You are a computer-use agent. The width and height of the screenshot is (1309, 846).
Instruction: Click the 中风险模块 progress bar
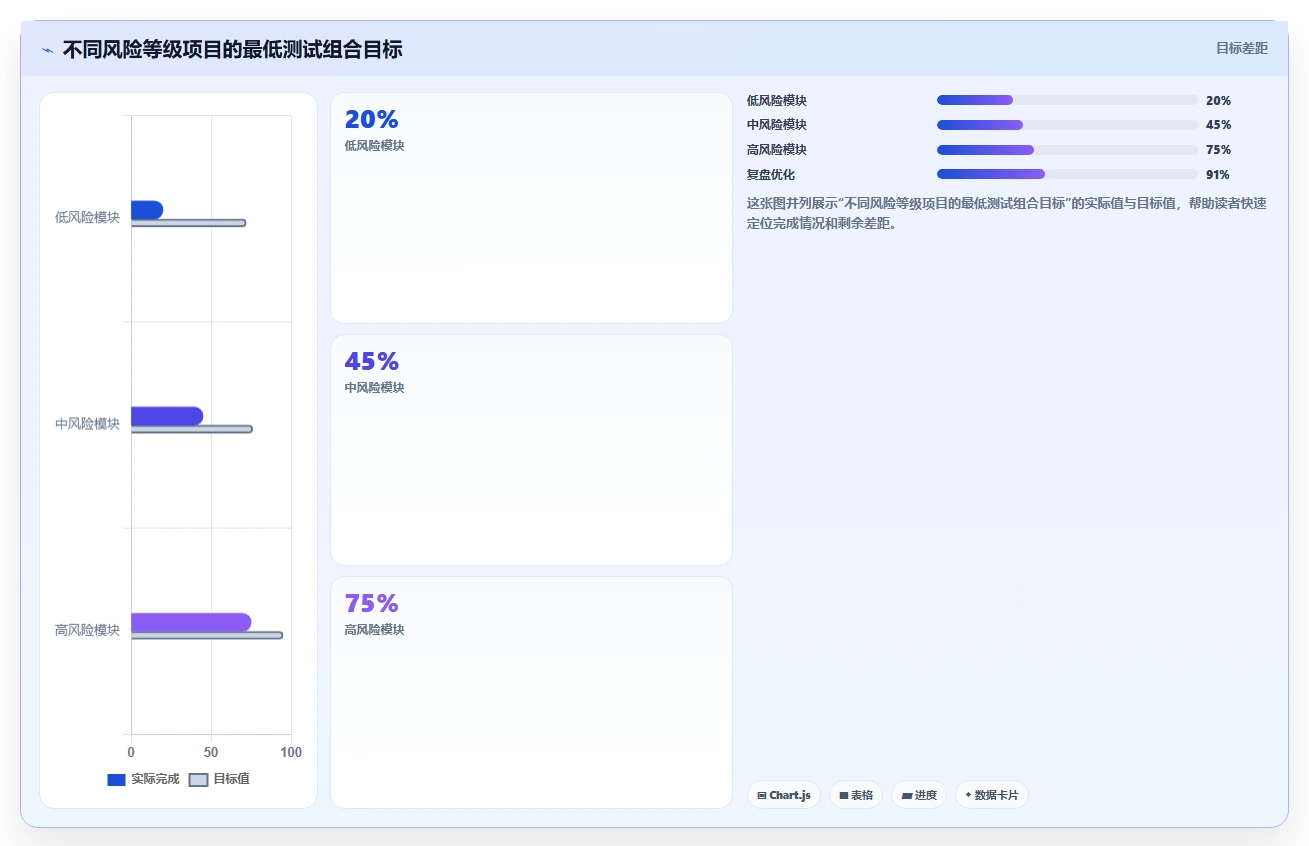tap(1067, 125)
